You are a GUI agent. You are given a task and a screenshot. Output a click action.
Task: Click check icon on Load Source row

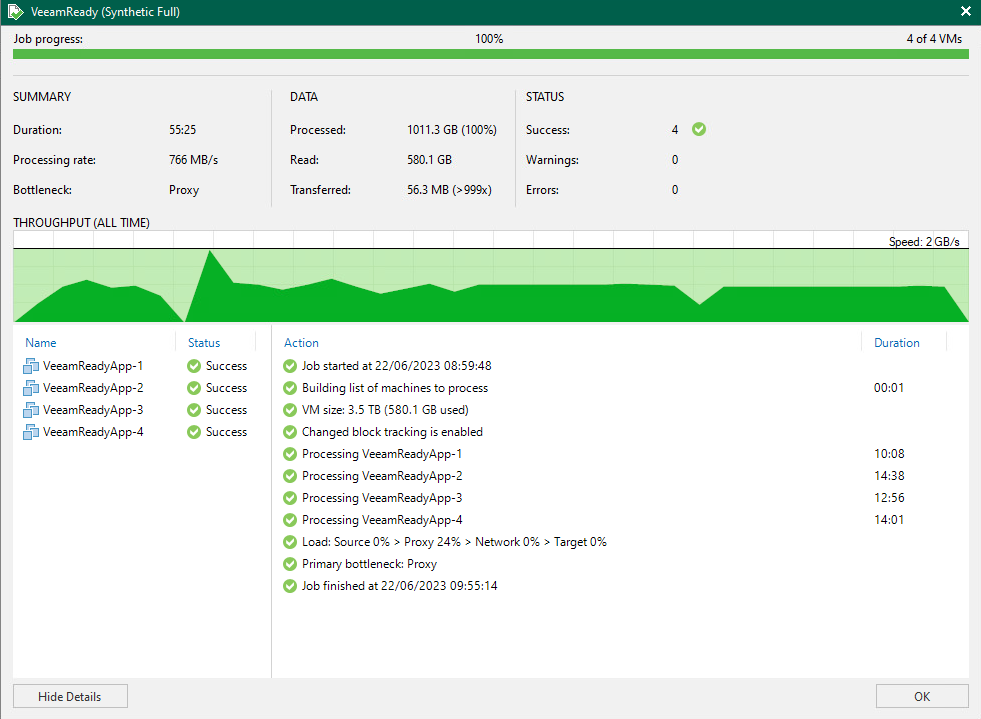[290, 542]
